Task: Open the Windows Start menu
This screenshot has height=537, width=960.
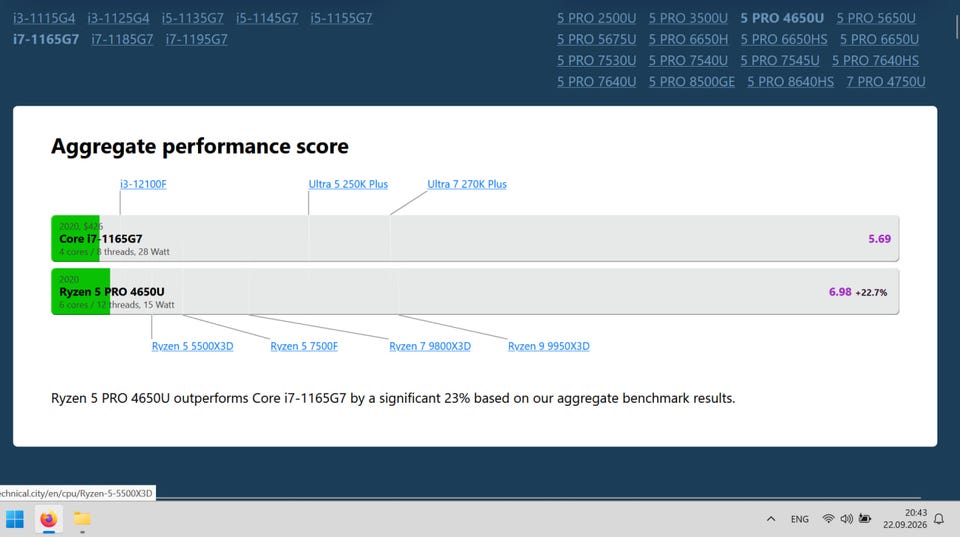Action: point(15,519)
